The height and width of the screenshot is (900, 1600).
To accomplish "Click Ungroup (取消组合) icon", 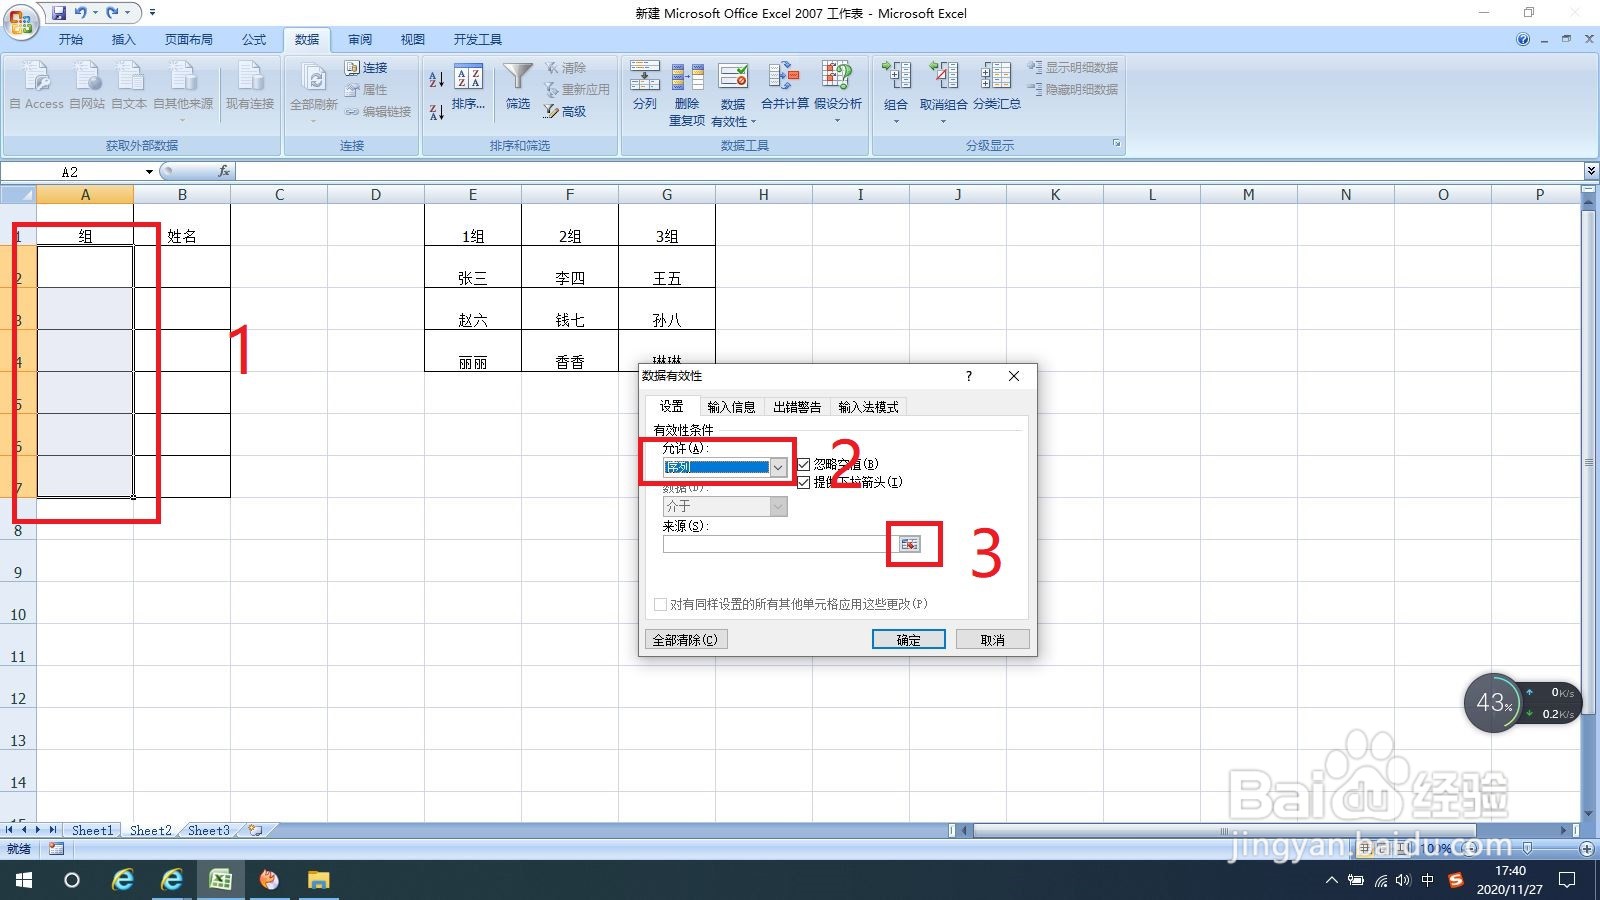I will pos(943,76).
